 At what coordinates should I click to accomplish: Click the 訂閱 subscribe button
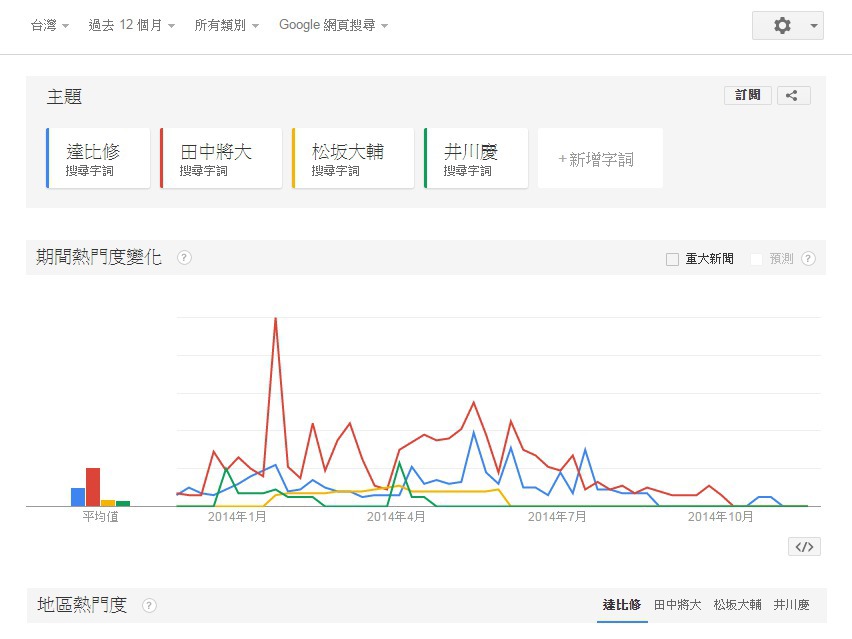(x=747, y=96)
